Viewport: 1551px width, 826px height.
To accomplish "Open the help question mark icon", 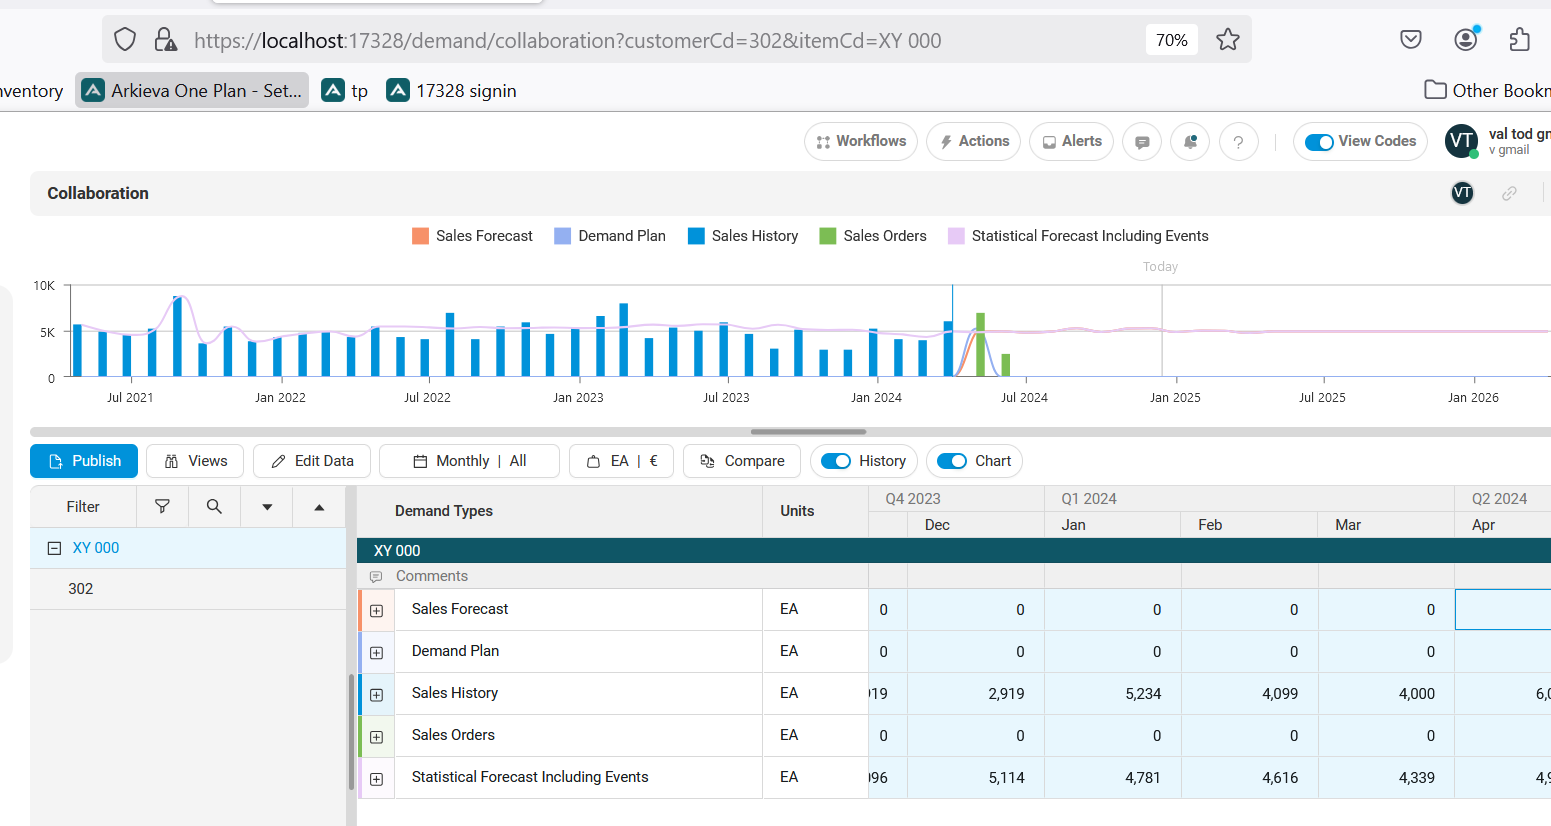I will tap(1238, 142).
